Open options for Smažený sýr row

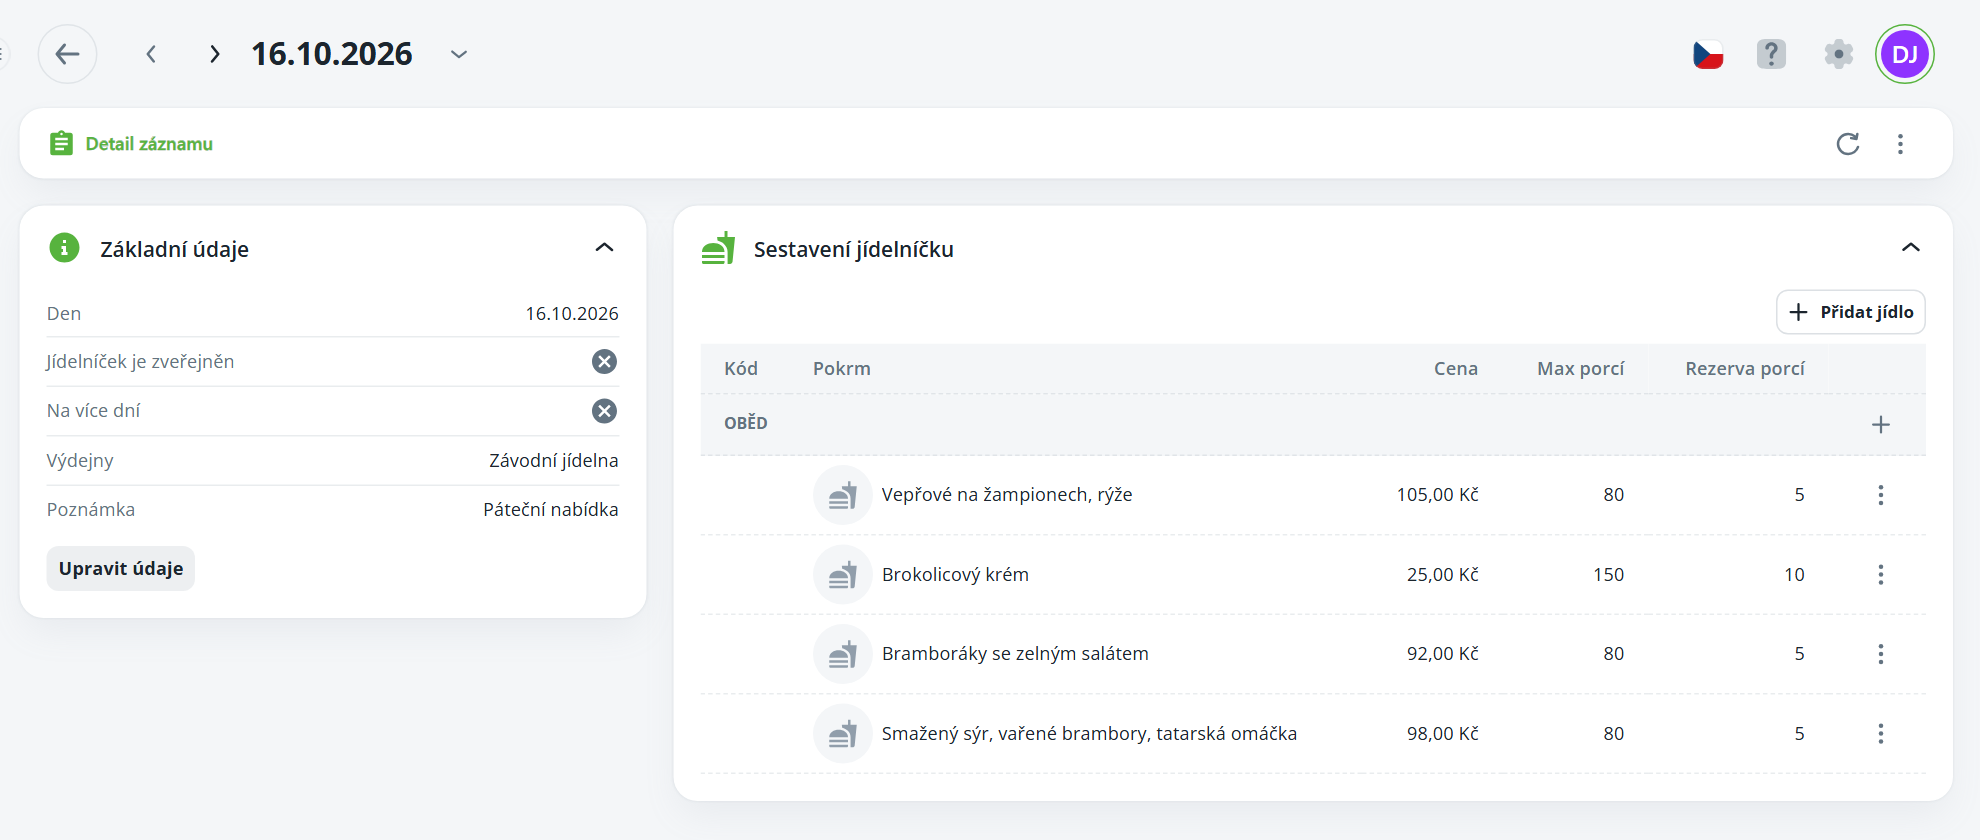click(1881, 734)
